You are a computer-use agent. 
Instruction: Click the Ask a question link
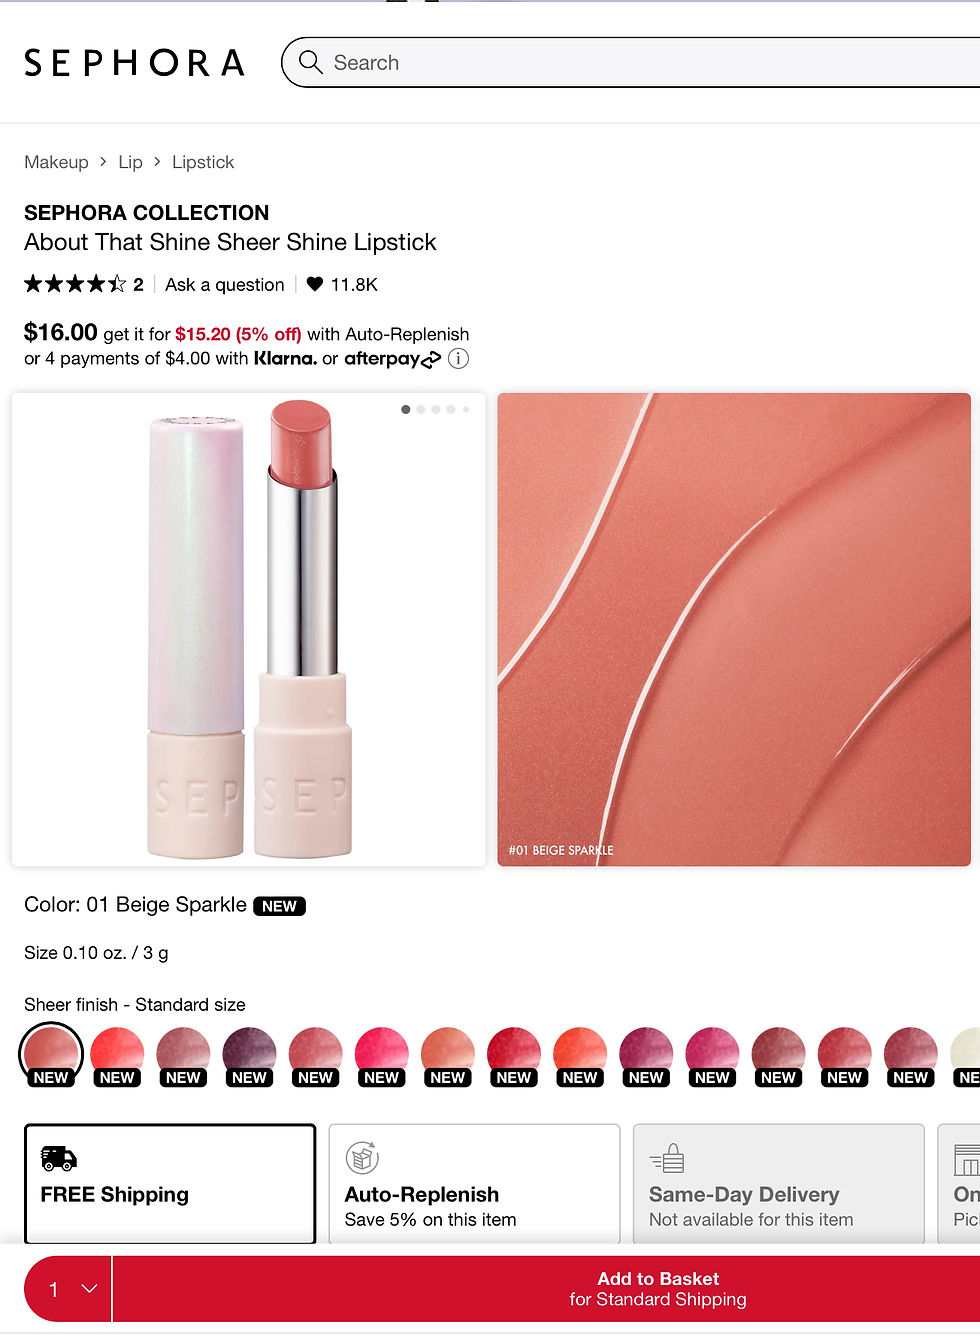(x=225, y=285)
